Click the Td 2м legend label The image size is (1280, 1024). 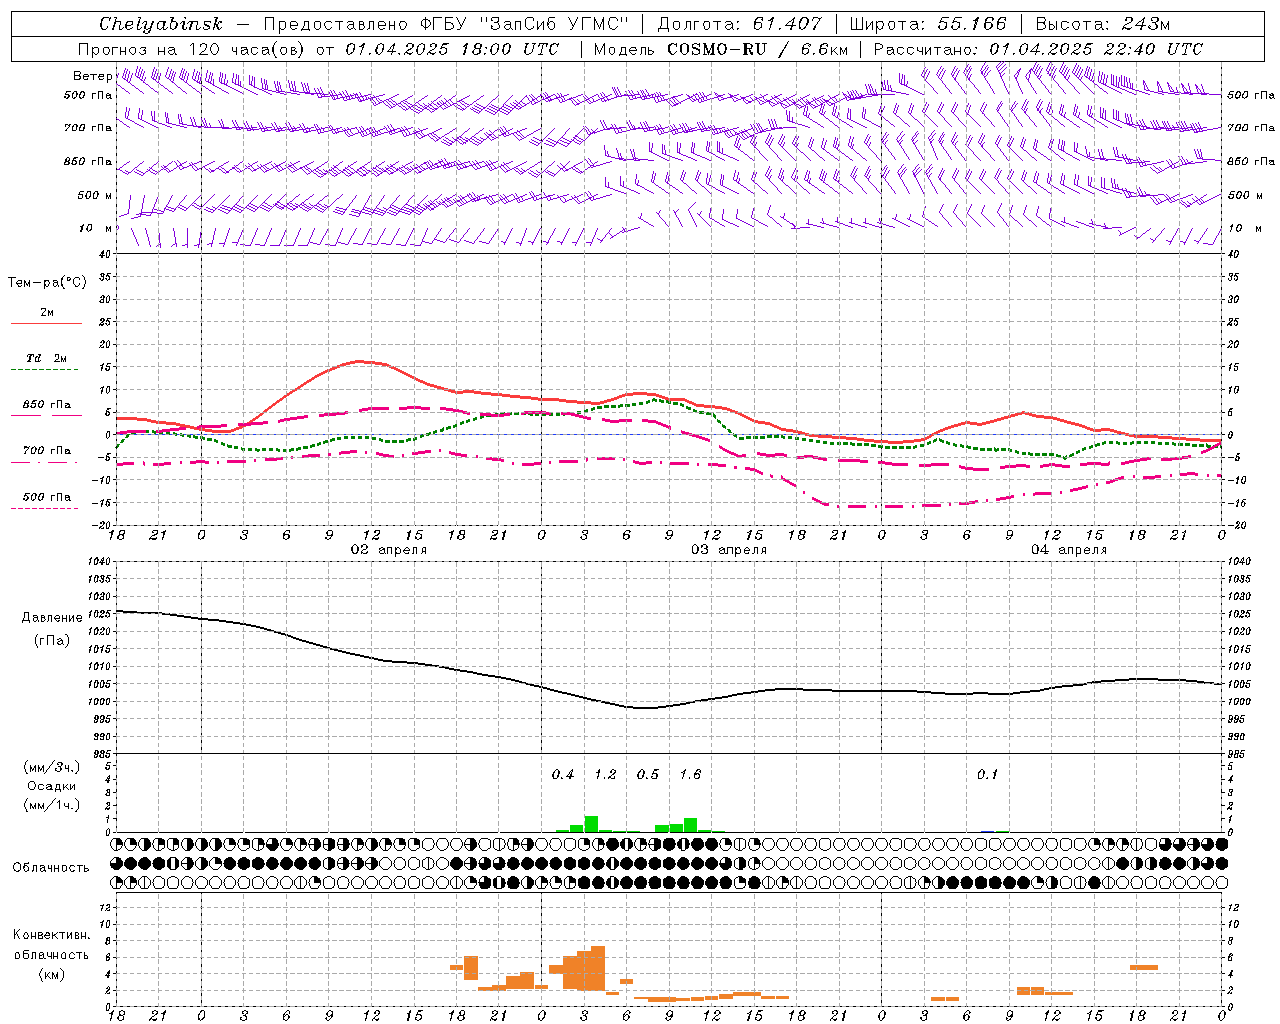[x=46, y=358]
